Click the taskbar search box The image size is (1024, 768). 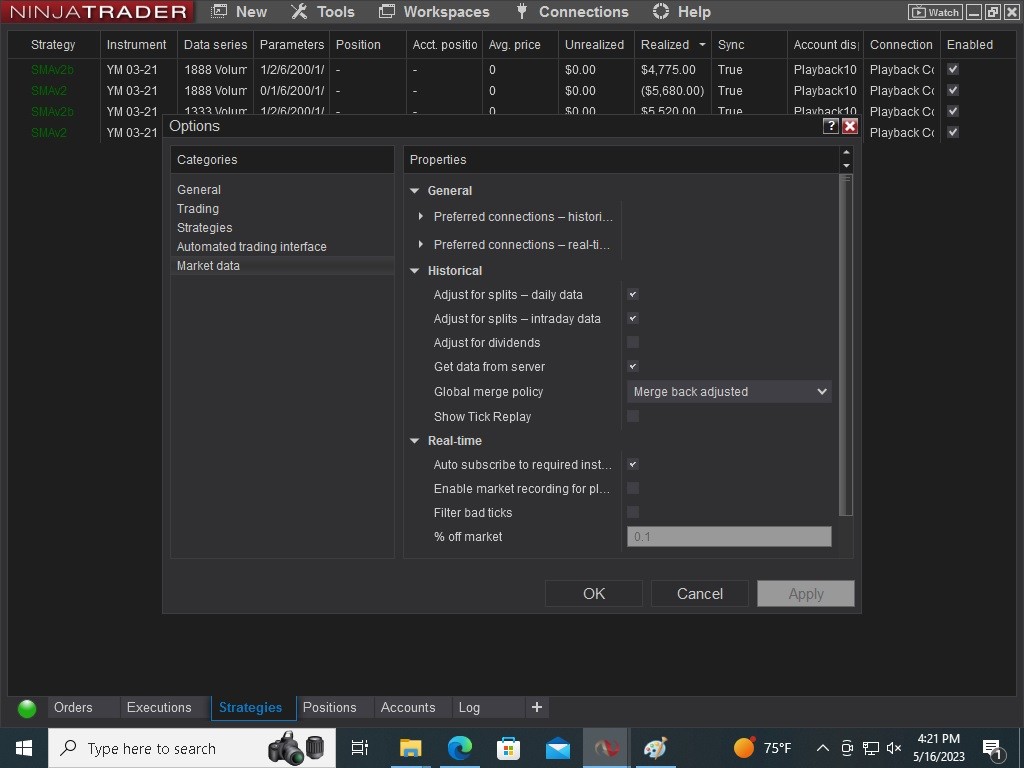(192, 748)
